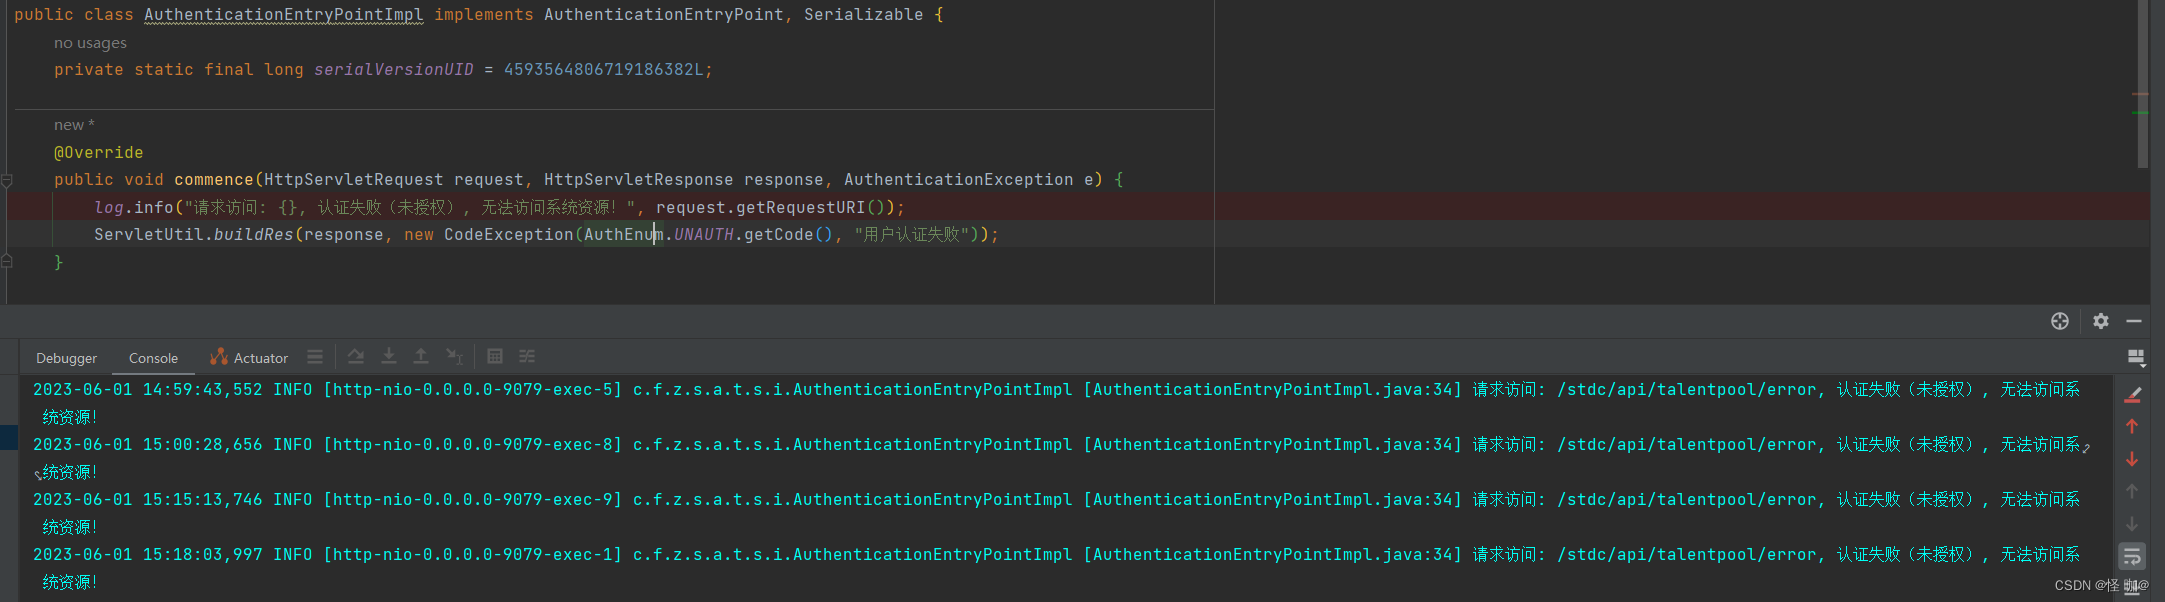
Task: Click the editor vertical scrollbar
Action: tap(2142, 84)
